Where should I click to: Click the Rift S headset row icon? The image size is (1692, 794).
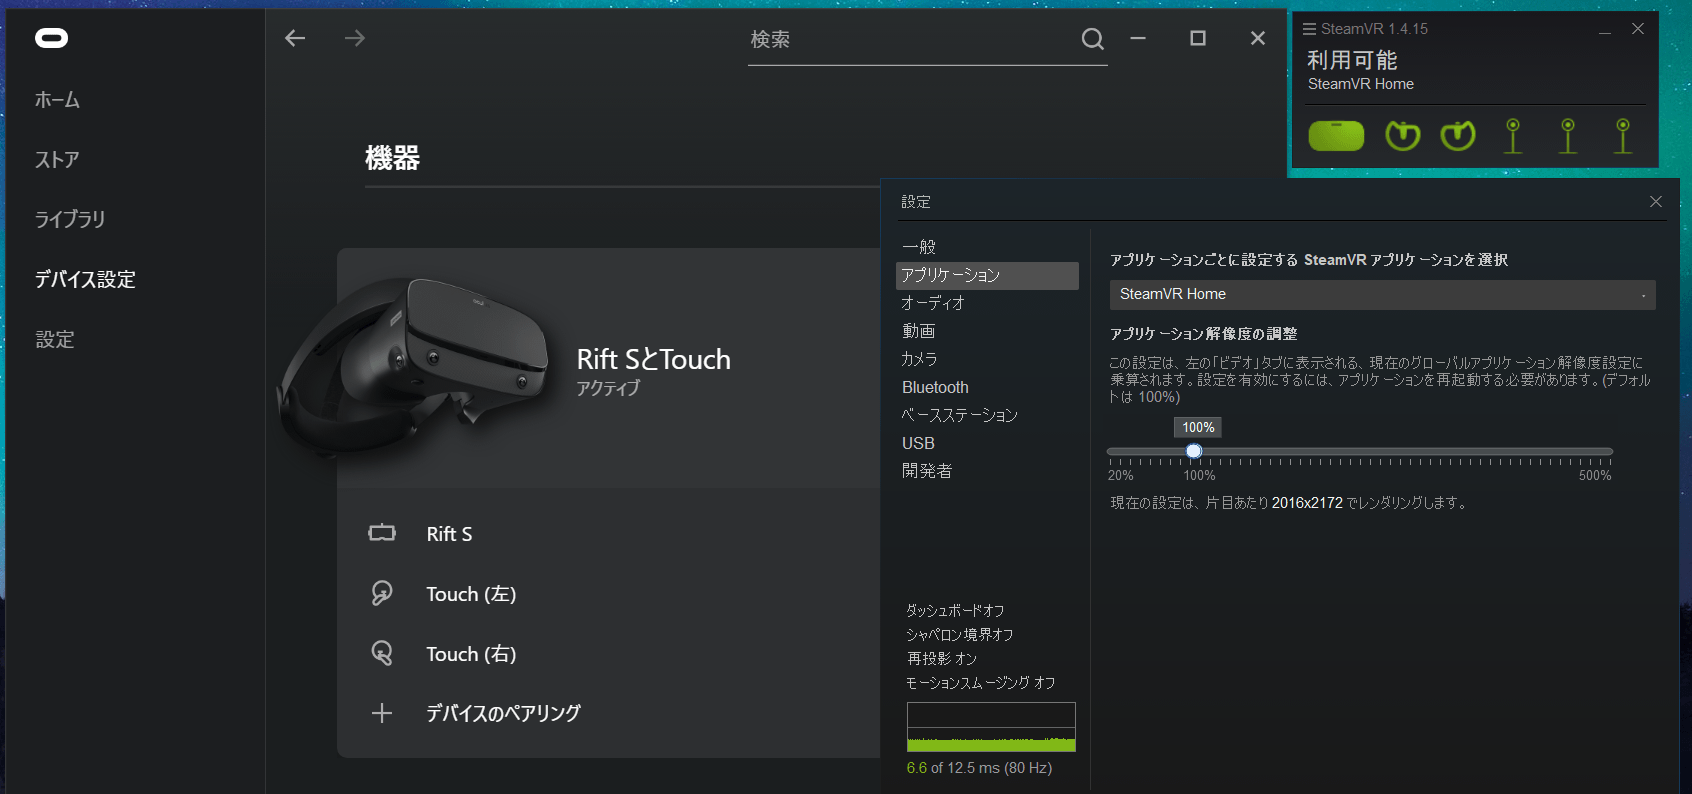point(382,533)
